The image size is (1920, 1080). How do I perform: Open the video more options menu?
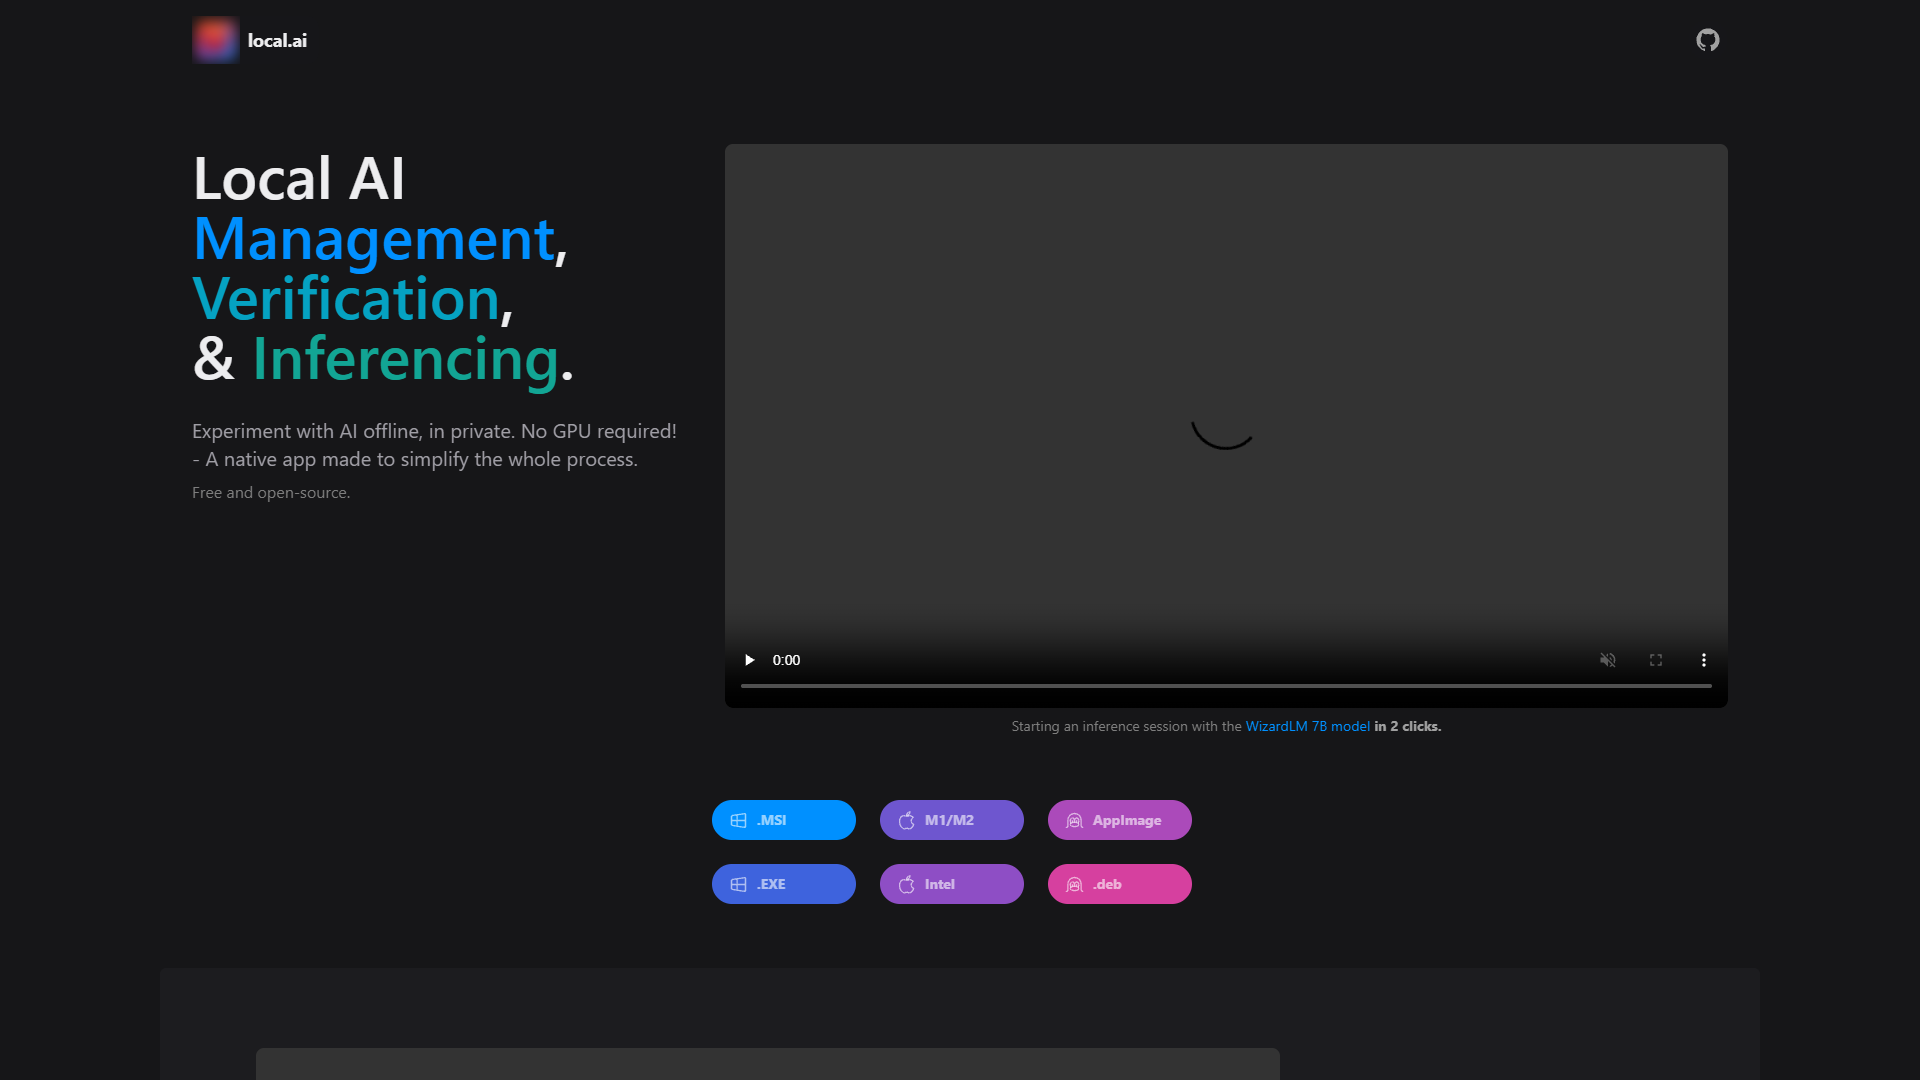pyautogui.click(x=1704, y=660)
